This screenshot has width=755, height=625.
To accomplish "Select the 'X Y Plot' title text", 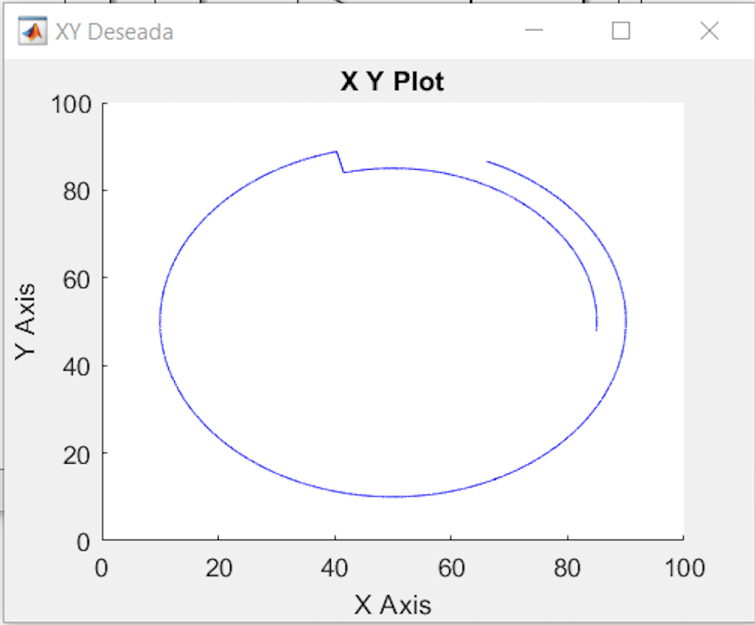I will [392, 81].
